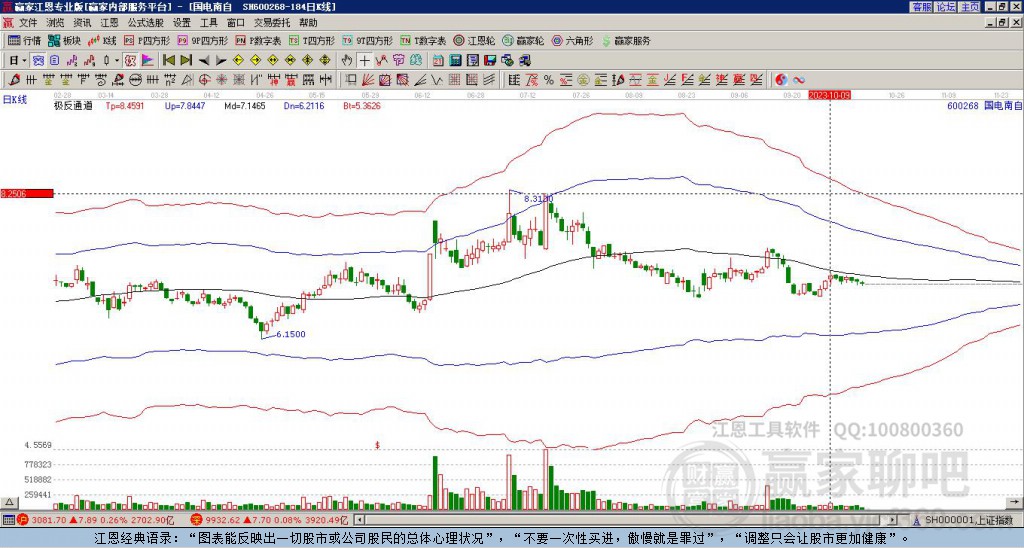The width and height of the screenshot is (1024, 548).
Task: Open the 六角形 hexagon tool
Action: [x=573, y=40]
